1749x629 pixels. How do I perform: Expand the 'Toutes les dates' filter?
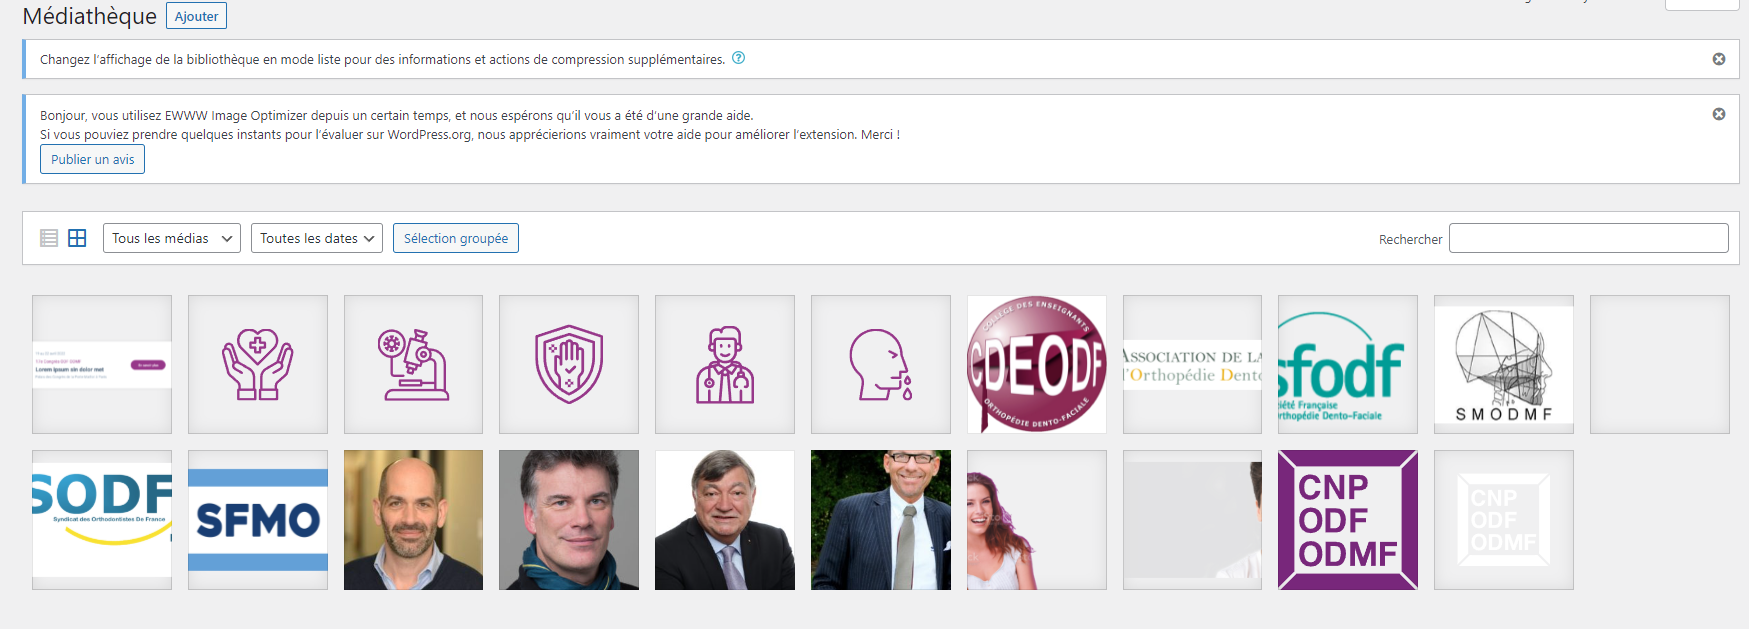(x=316, y=238)
